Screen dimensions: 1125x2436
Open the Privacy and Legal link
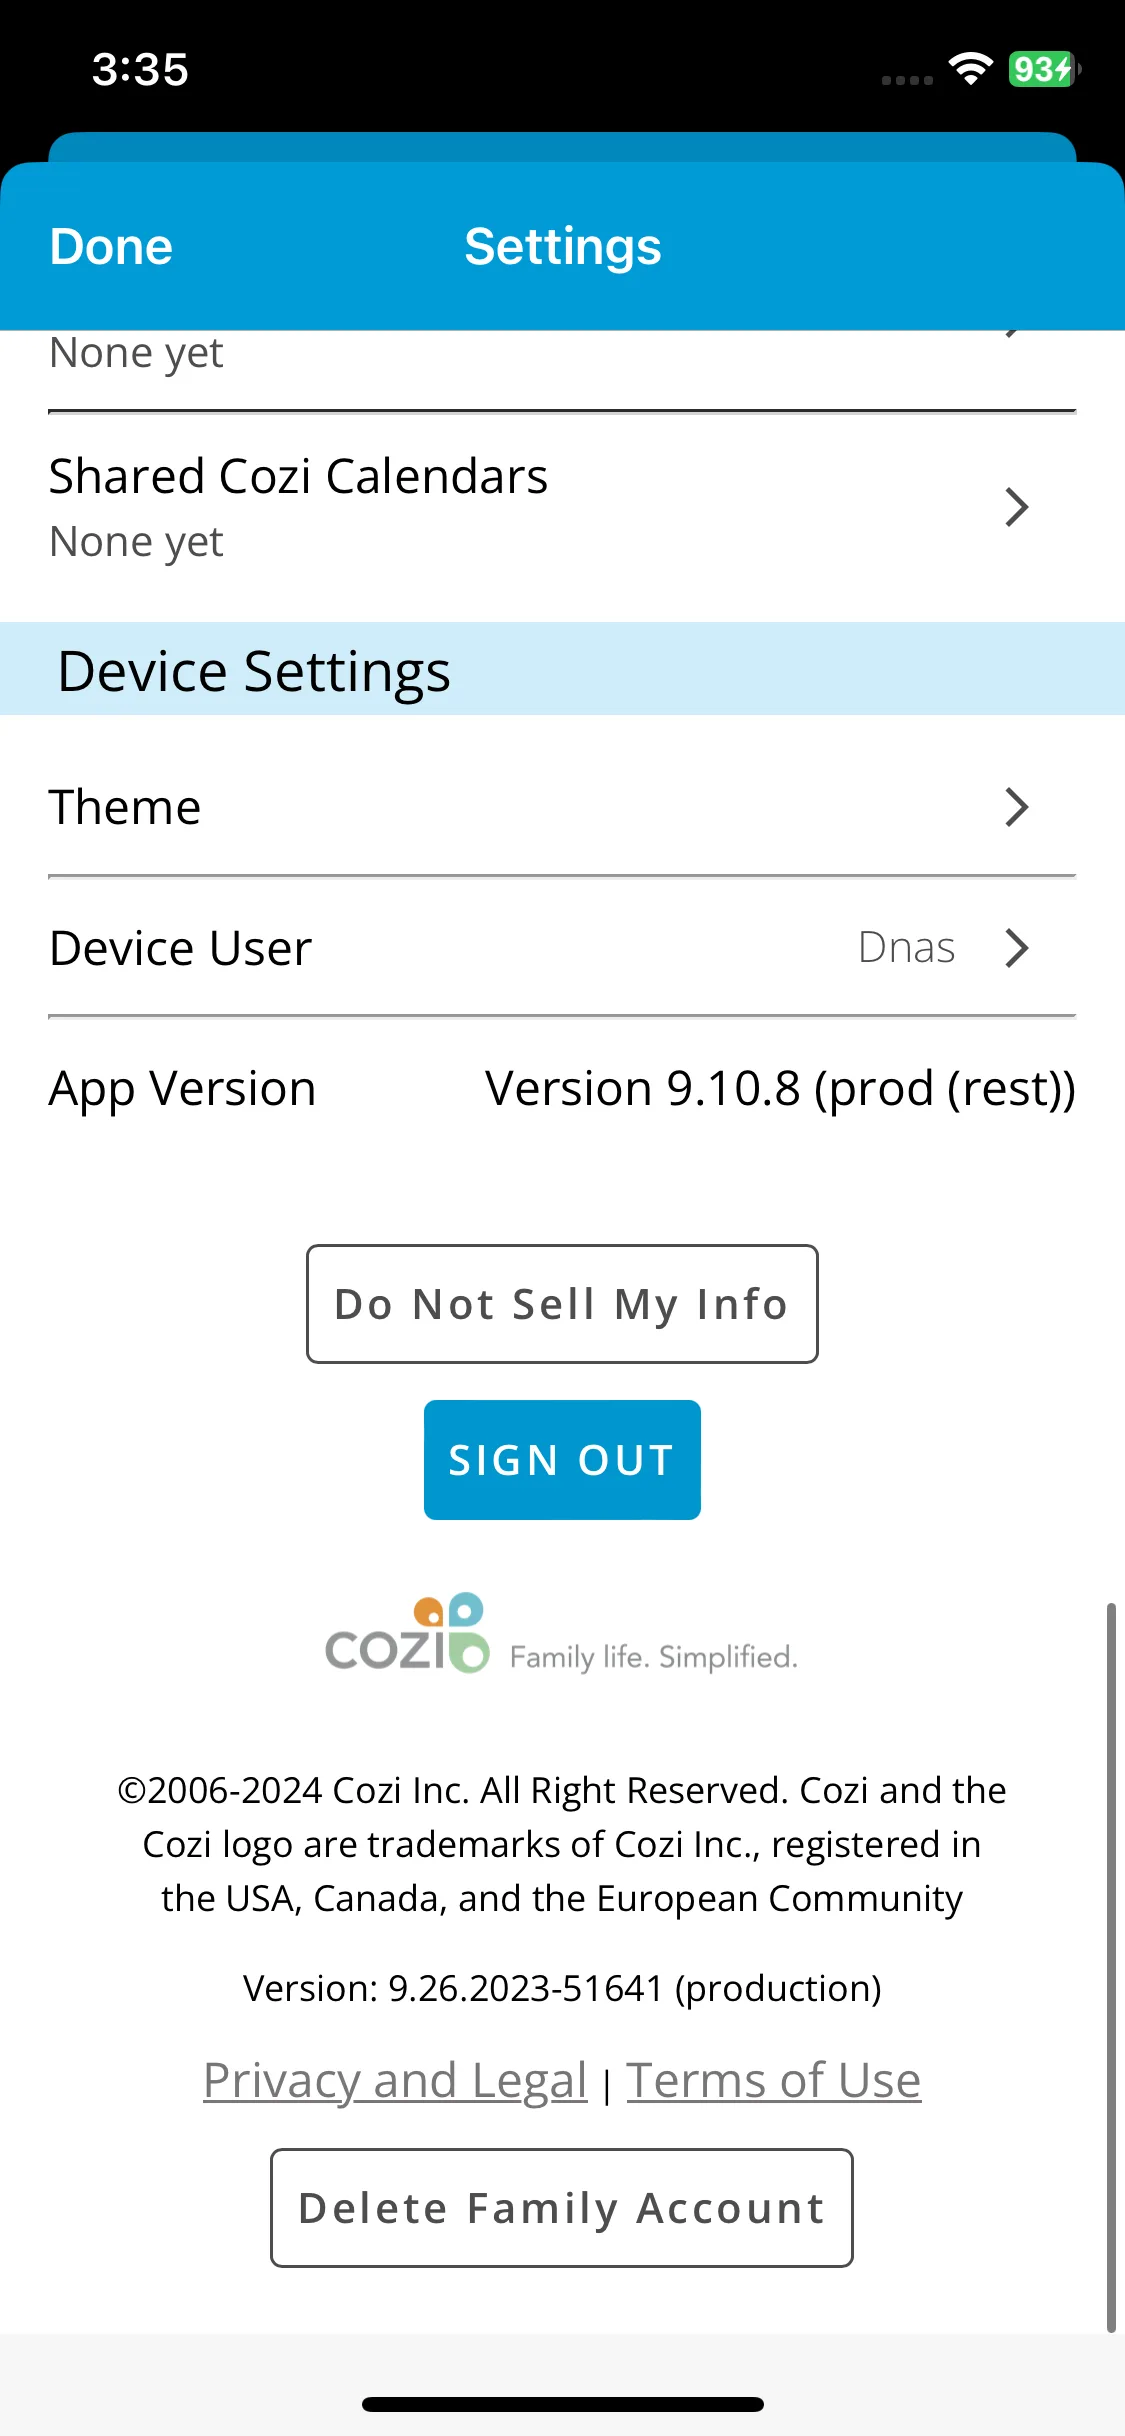click(x=395, y=2081)
